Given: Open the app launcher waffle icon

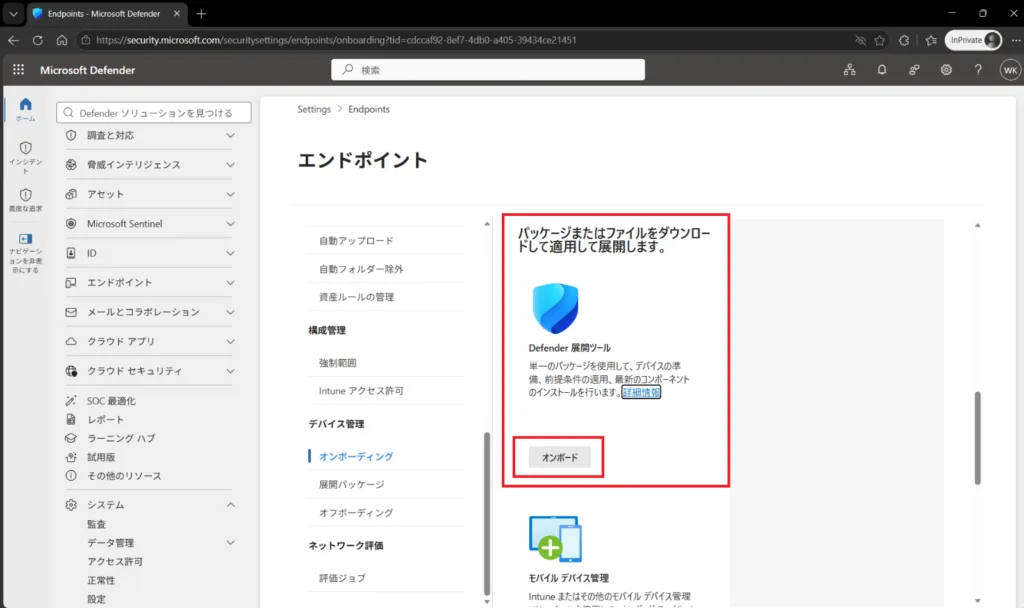Looking at the screenshot, I should tap(18, 69).
